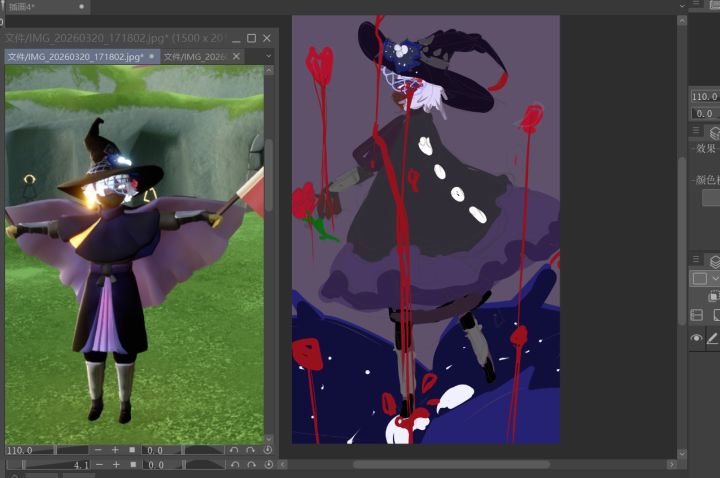
Task: Click main canvas vertical scroll up arrow
Action: 682,21
